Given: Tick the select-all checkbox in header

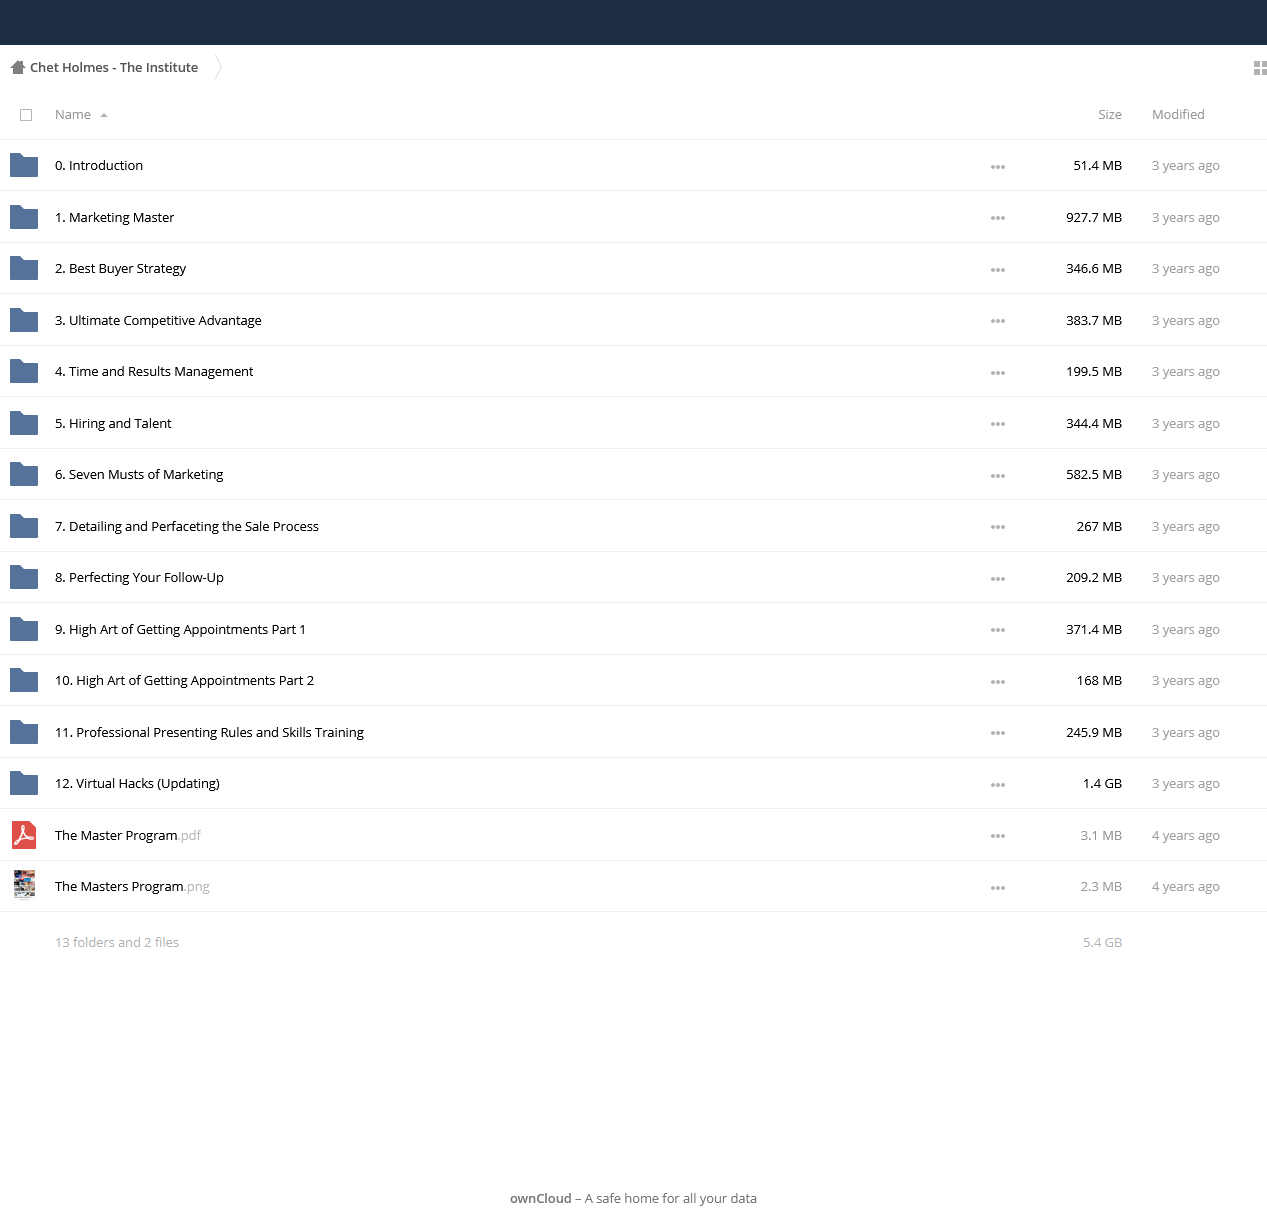Looking at the screenshot, I should pyautogui.click(x=26, y=115).
